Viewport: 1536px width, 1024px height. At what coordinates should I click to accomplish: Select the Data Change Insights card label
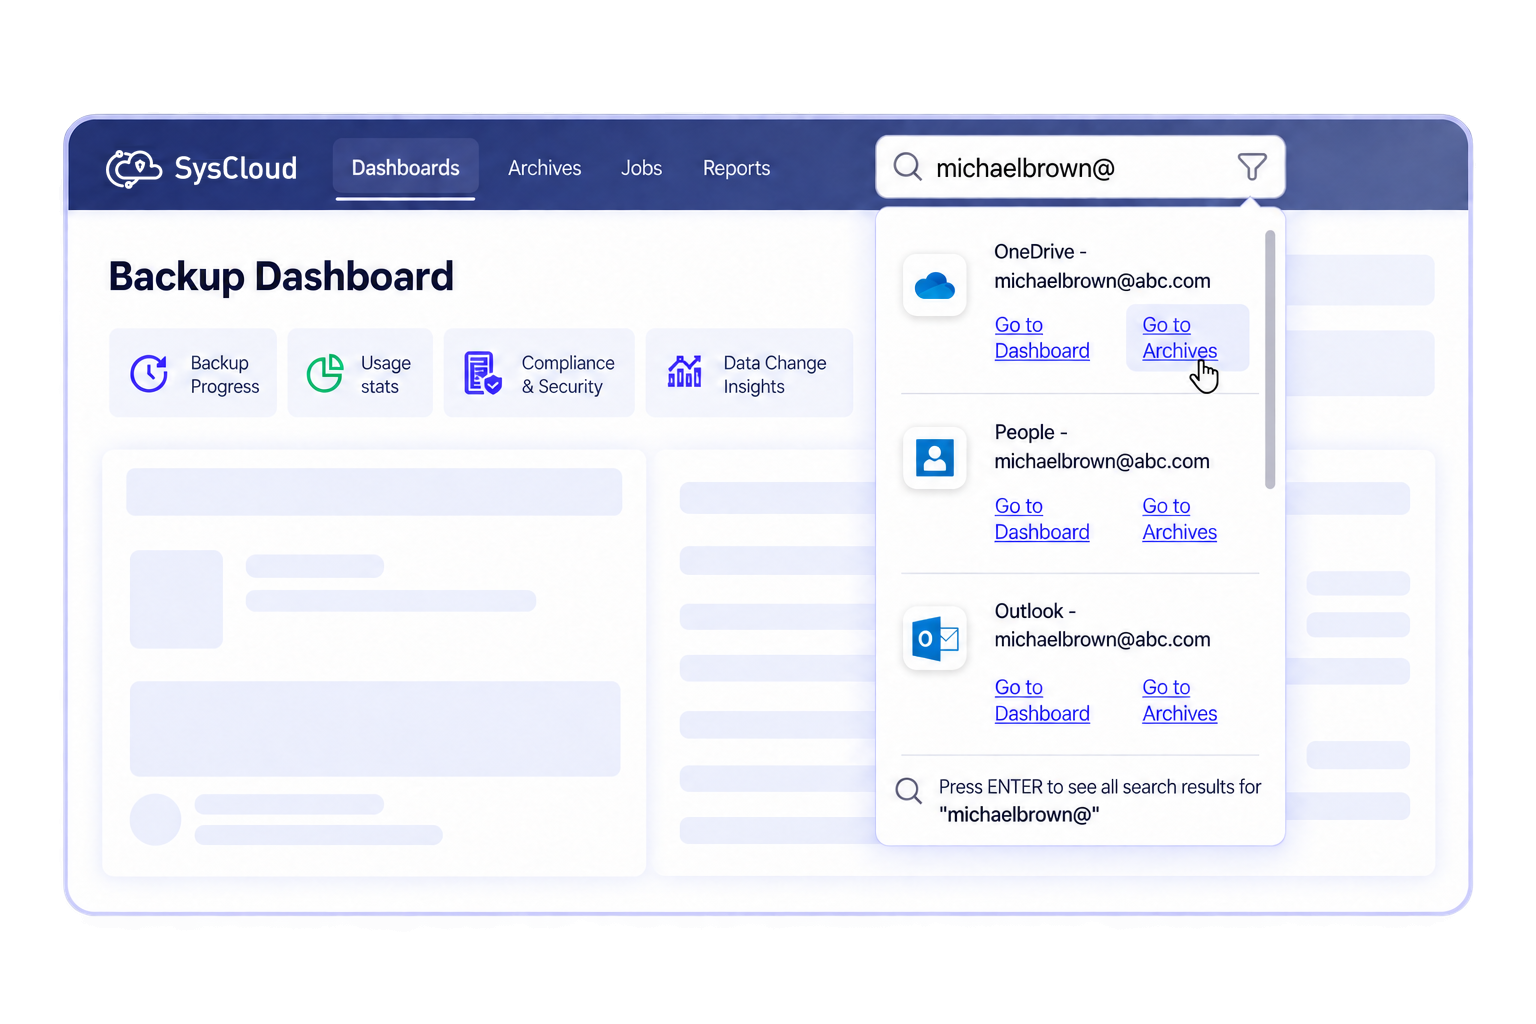775,375
